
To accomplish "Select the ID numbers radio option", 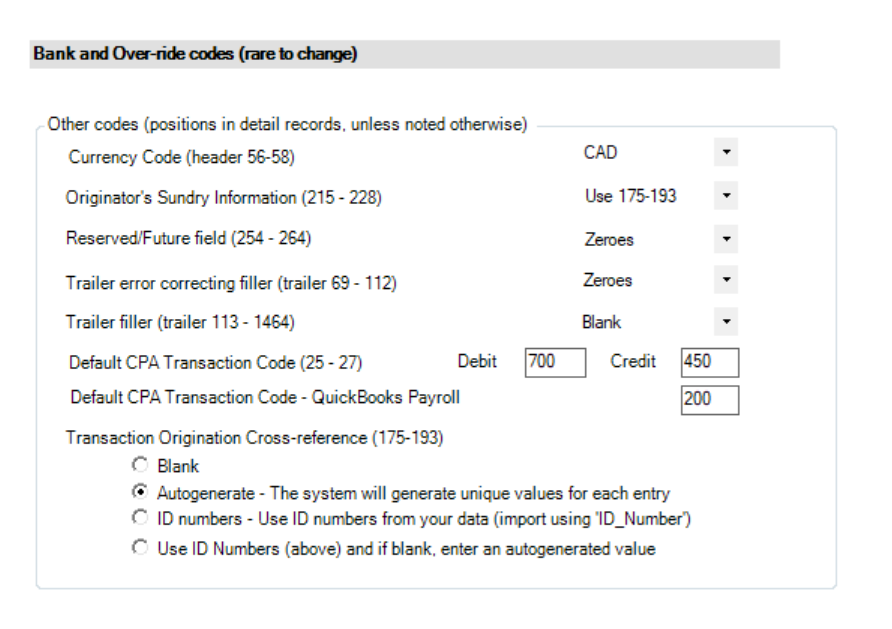I will [141, 520].
